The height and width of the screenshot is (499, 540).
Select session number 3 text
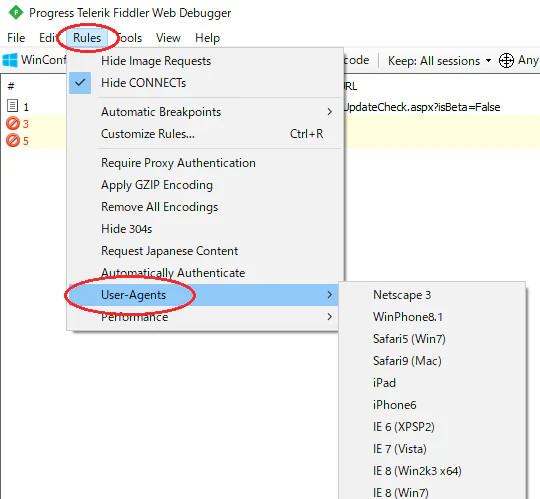point(26,124)
